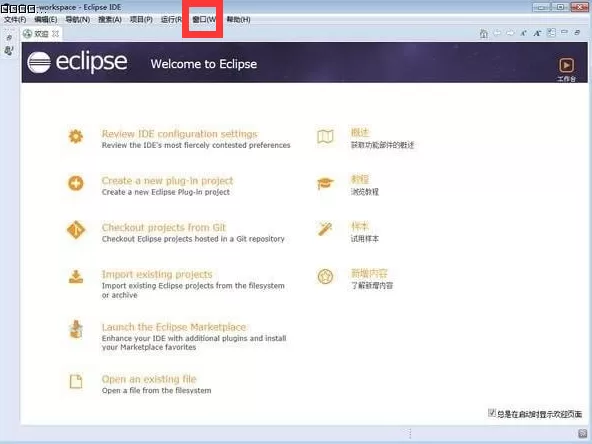Click the magic wand icon for 样本
Screen dimensions: 592x444
pos(325,229)
